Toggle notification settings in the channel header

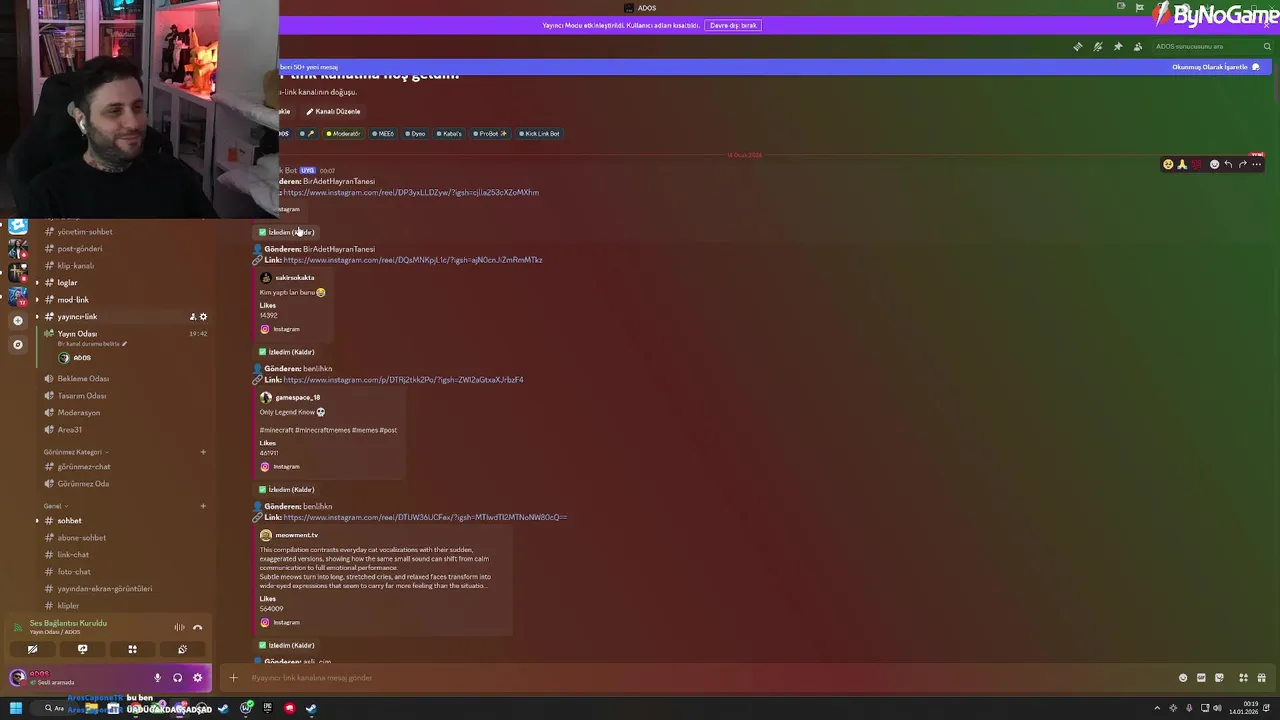[1098, 47]
